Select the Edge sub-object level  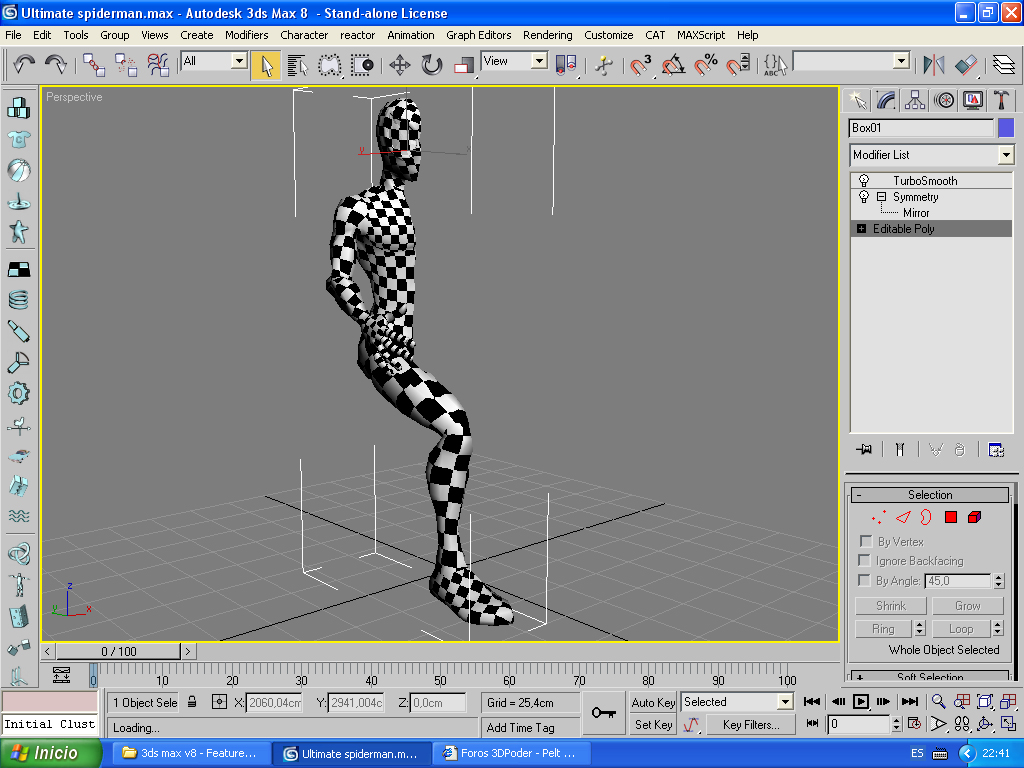coord(903,517)
